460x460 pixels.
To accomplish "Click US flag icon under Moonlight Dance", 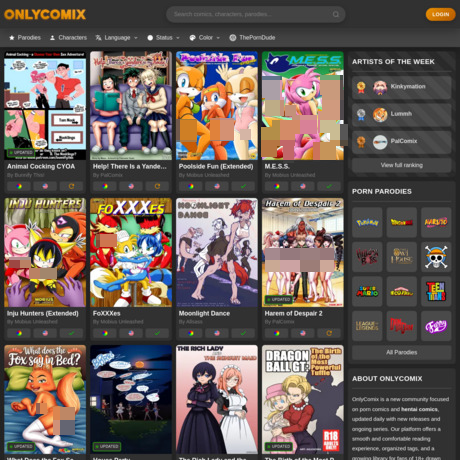I will (217, 333).
